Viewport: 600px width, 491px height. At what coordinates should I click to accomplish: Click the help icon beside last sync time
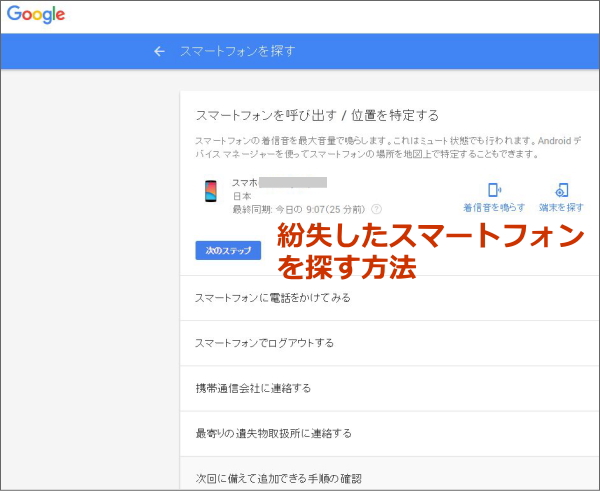pos(376,209)
